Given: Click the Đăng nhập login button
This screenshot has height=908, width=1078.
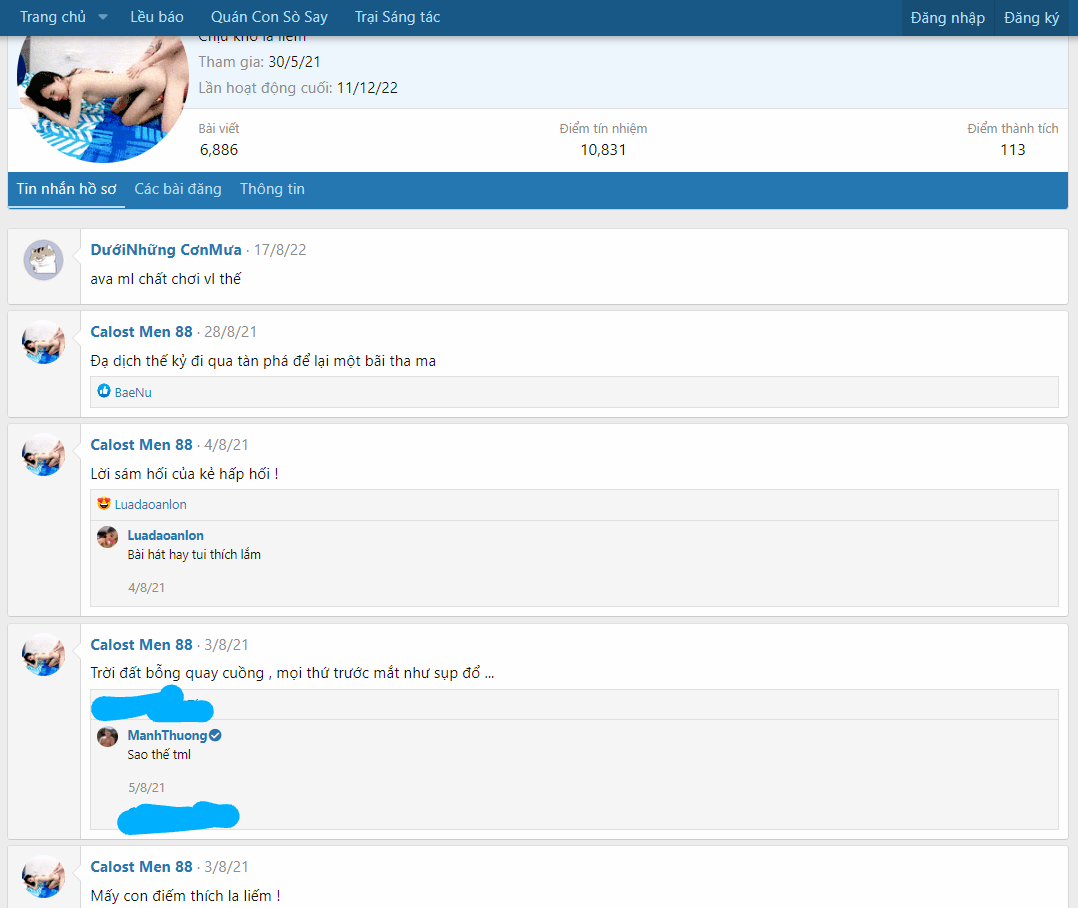Looking at the screenshot, I should click(x=947, y=18).
